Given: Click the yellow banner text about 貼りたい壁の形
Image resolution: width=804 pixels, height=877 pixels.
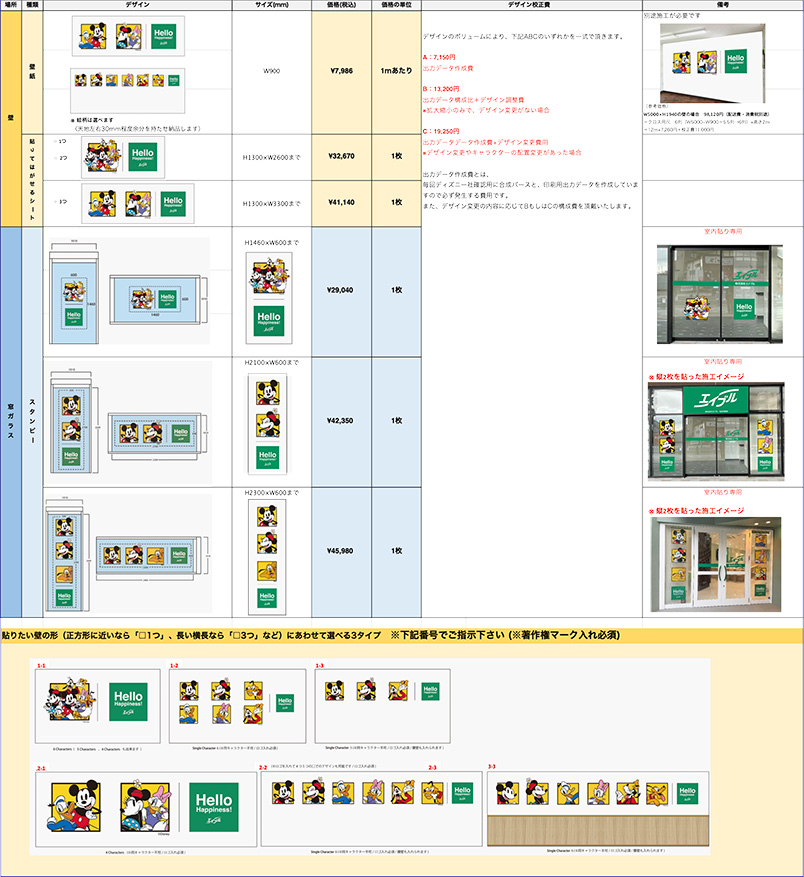Looking at the screenshot, I should tap(311, 635).
